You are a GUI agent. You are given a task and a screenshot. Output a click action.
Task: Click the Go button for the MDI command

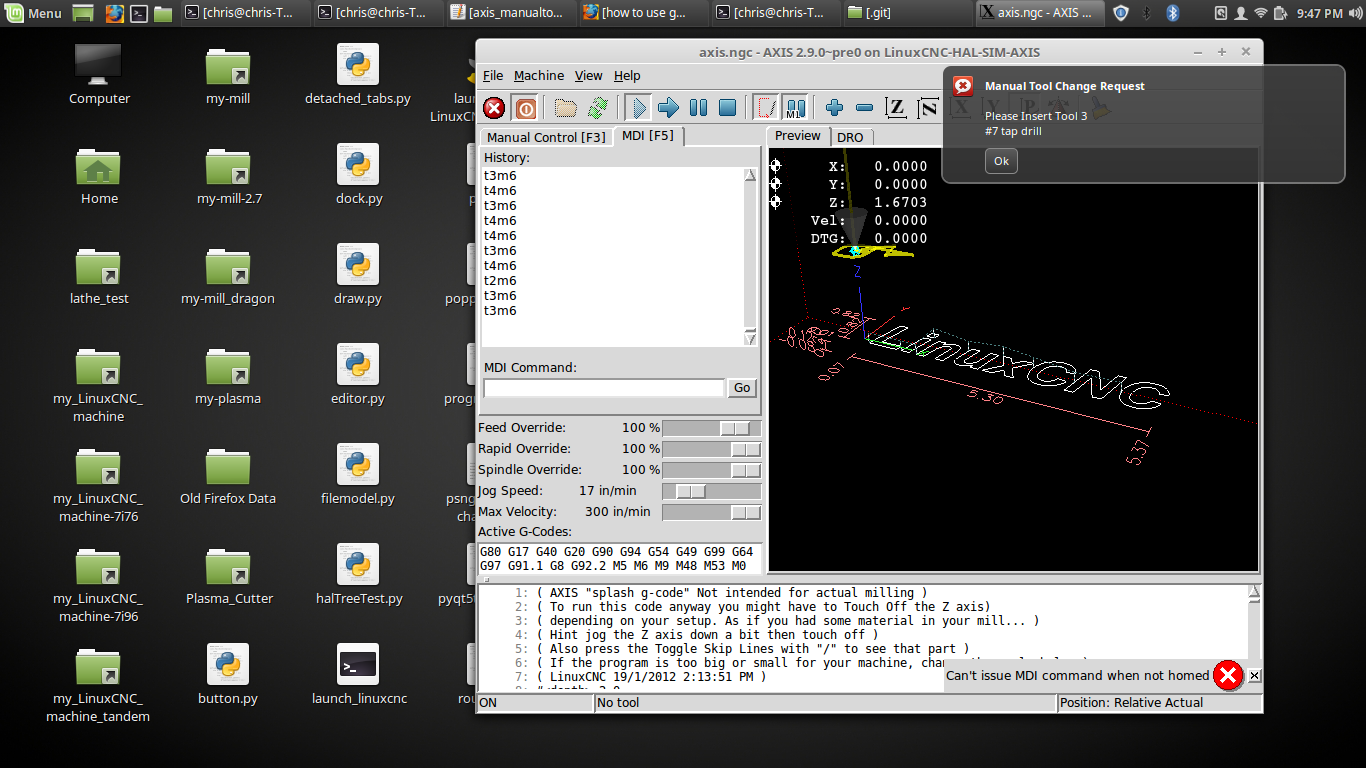(742, 388)
